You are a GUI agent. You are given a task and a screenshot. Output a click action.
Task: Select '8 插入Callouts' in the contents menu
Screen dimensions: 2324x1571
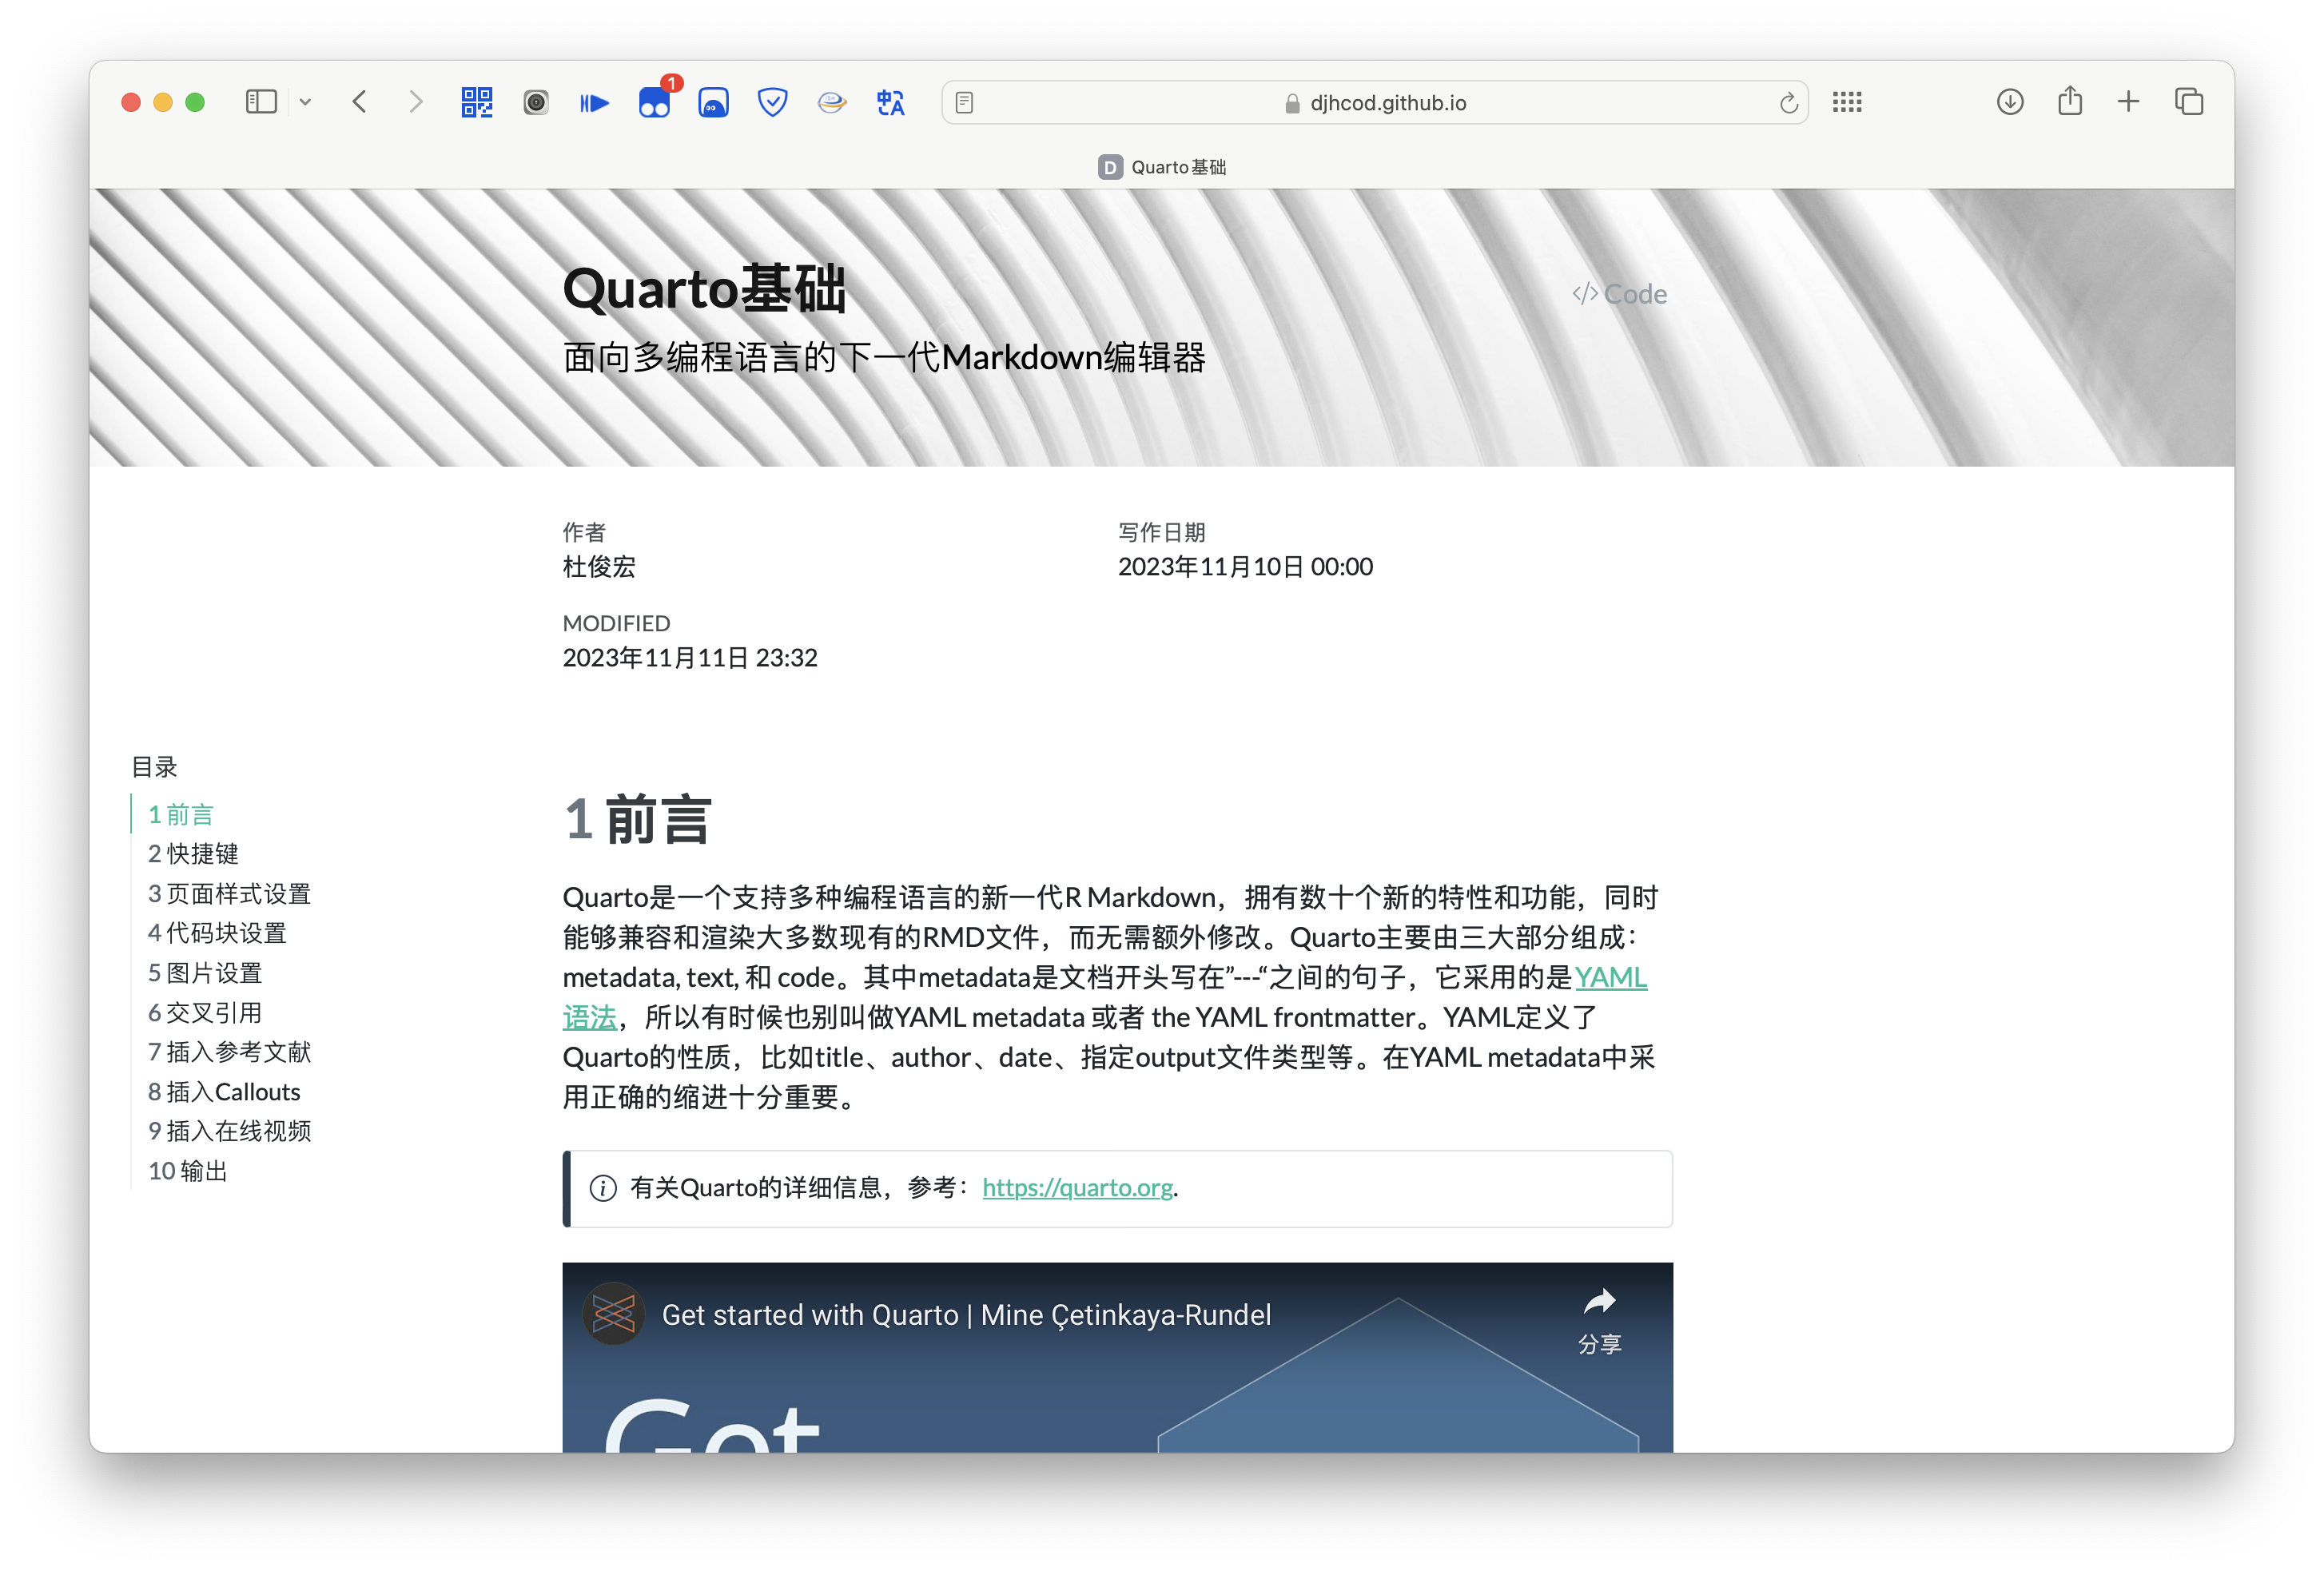224,1091
